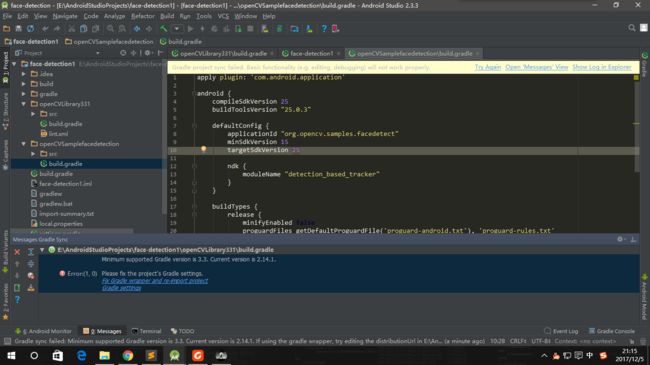This screenshot has width=650, height=365.
Task: Click the Sync Project with Gradle icon
Action: coord(279,29)
